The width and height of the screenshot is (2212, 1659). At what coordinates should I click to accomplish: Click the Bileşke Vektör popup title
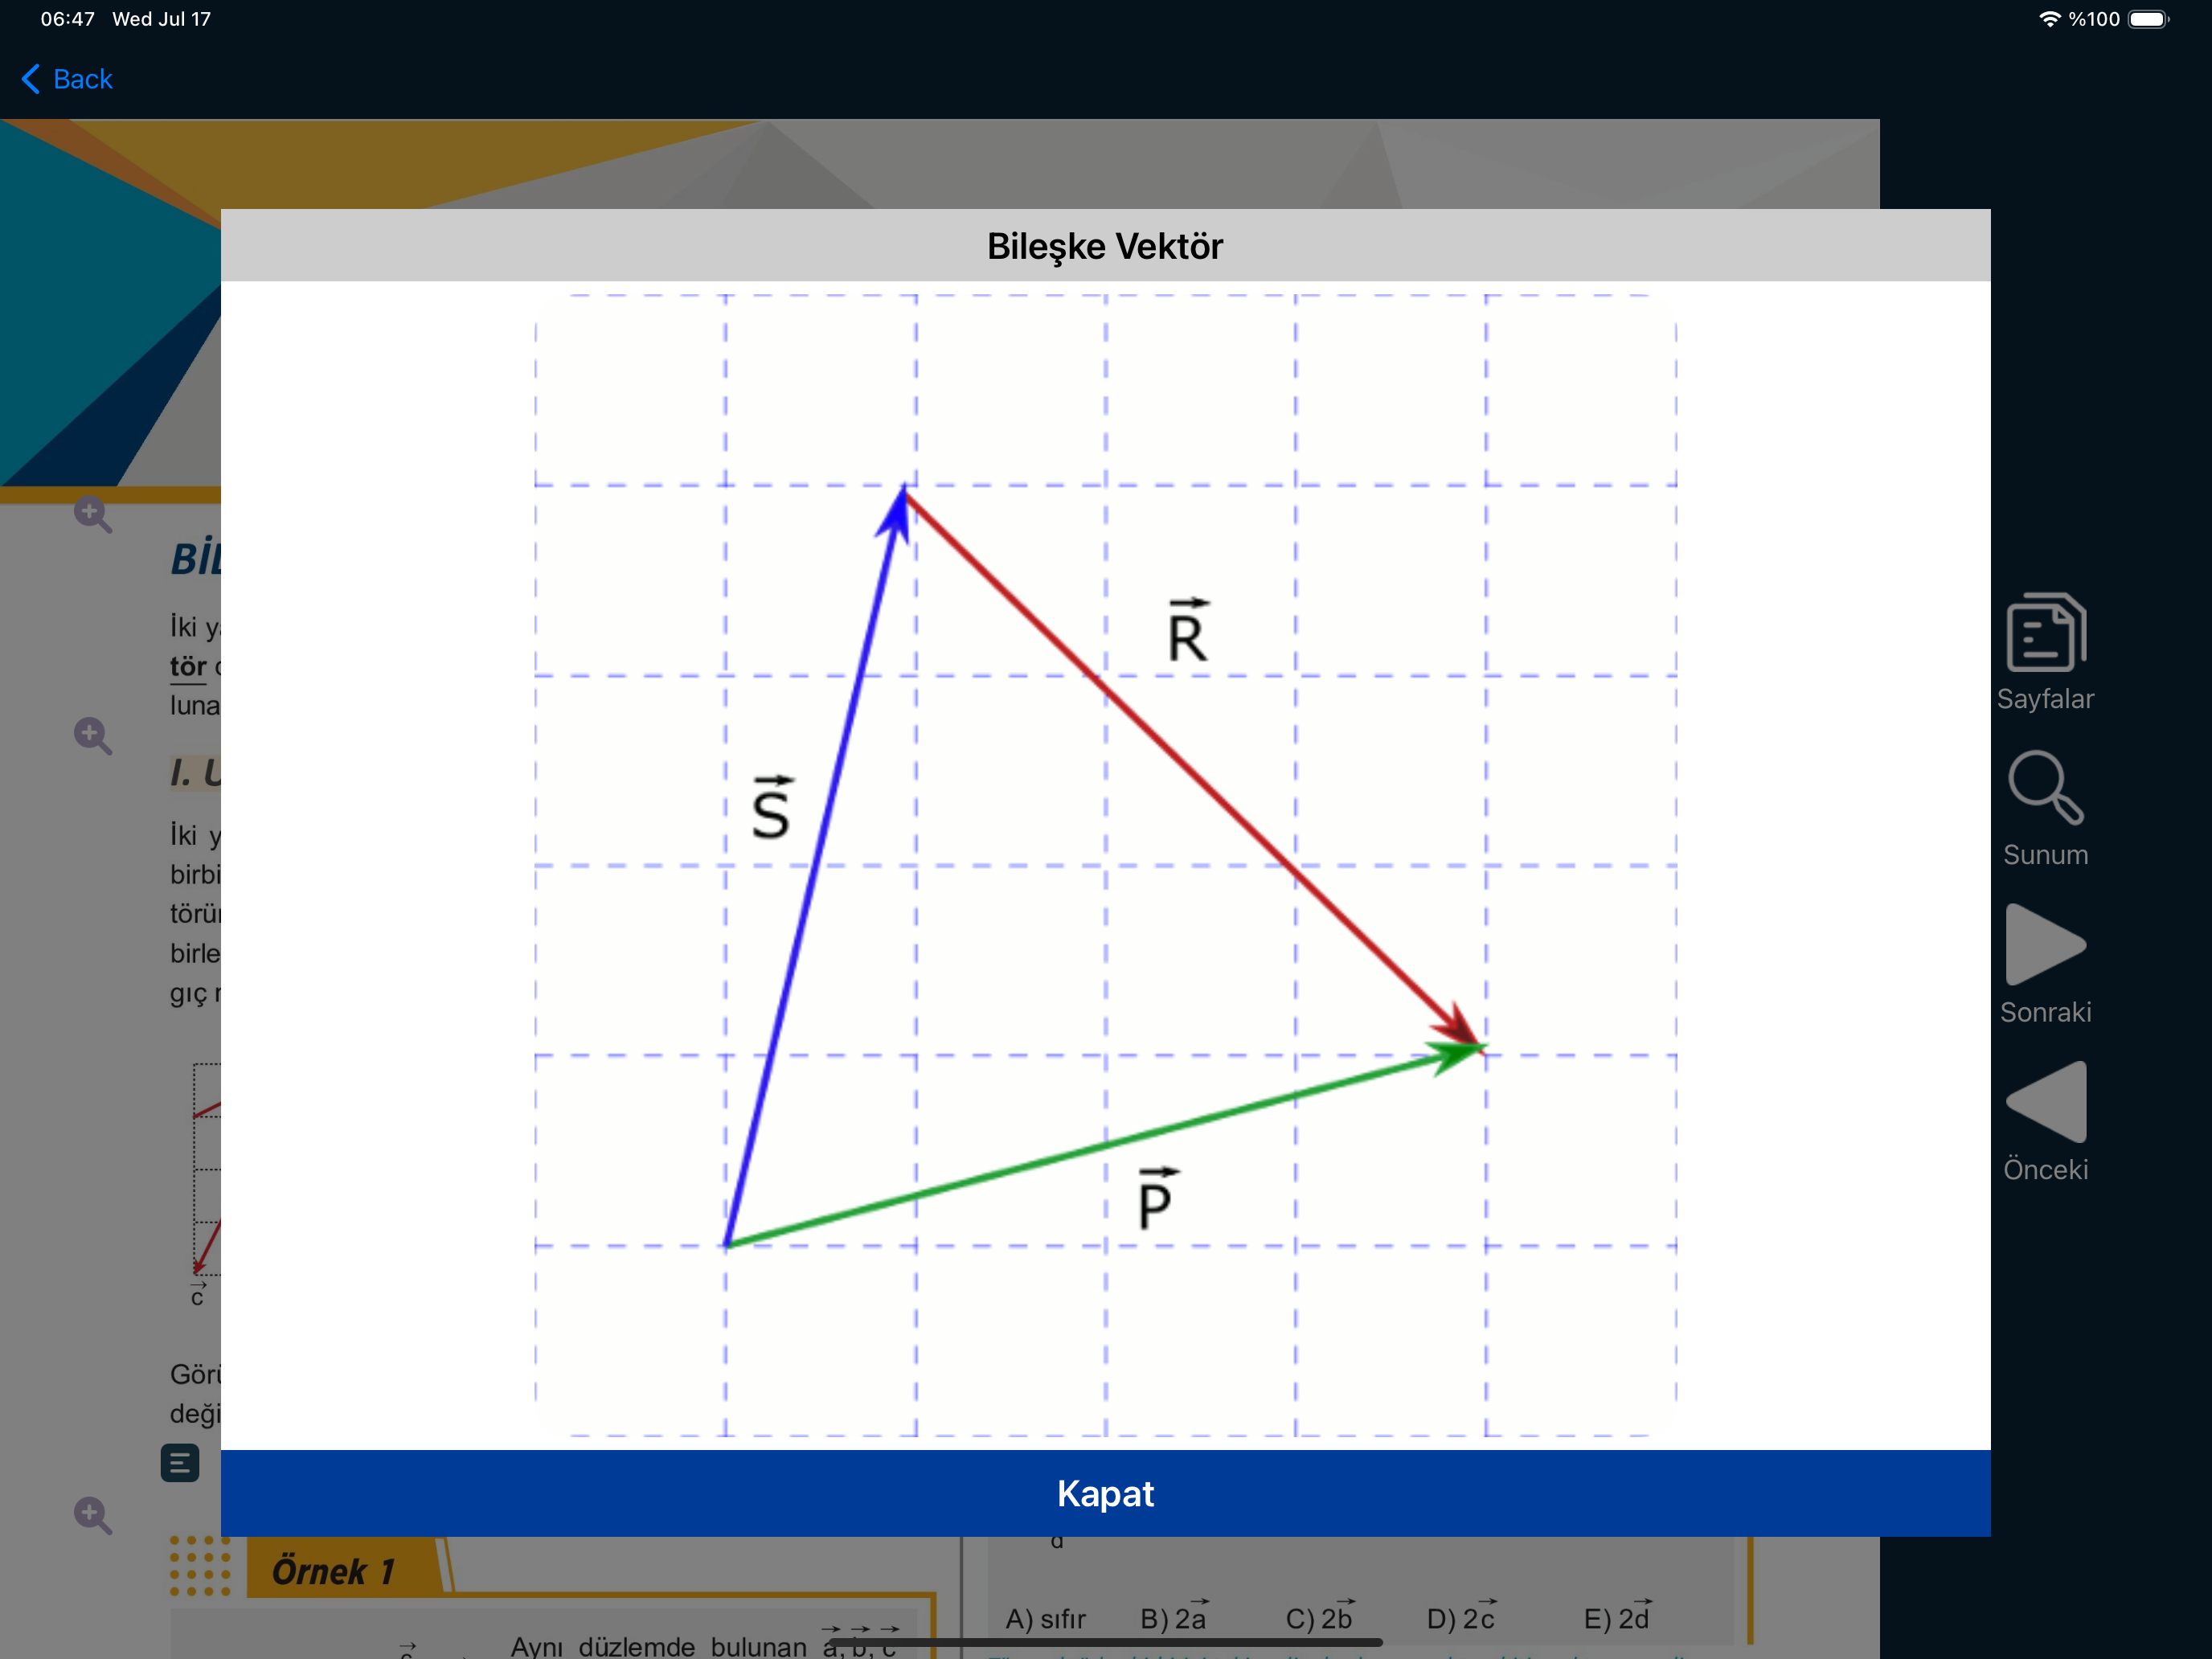(x=1105, y=246)
